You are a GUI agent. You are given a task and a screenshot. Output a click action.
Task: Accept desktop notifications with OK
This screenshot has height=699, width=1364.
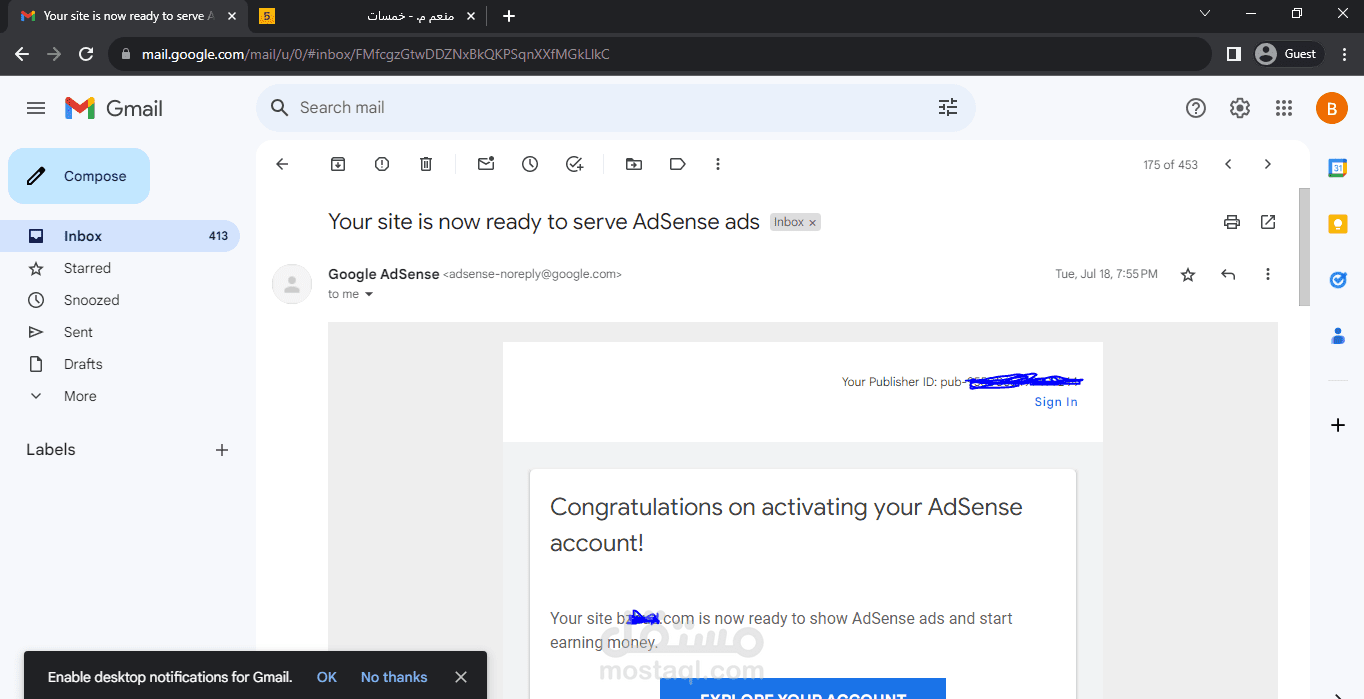tap(327, 677)
